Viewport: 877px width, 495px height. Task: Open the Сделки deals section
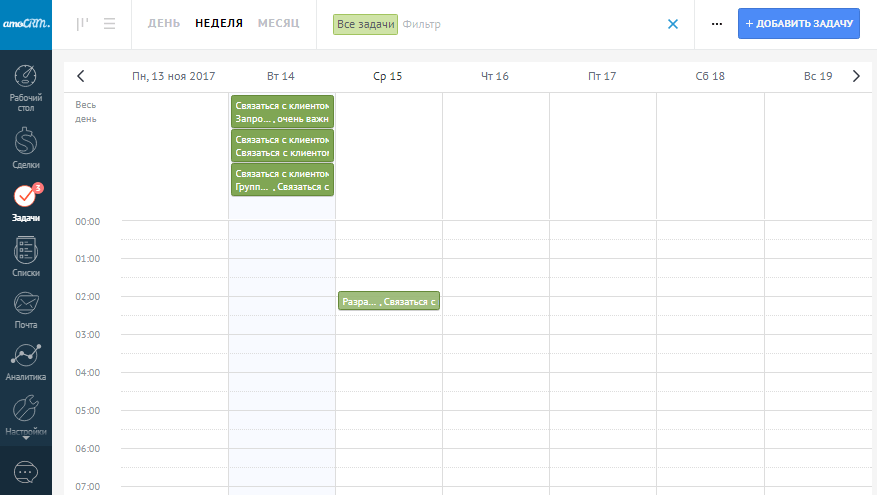click(26, 149)
